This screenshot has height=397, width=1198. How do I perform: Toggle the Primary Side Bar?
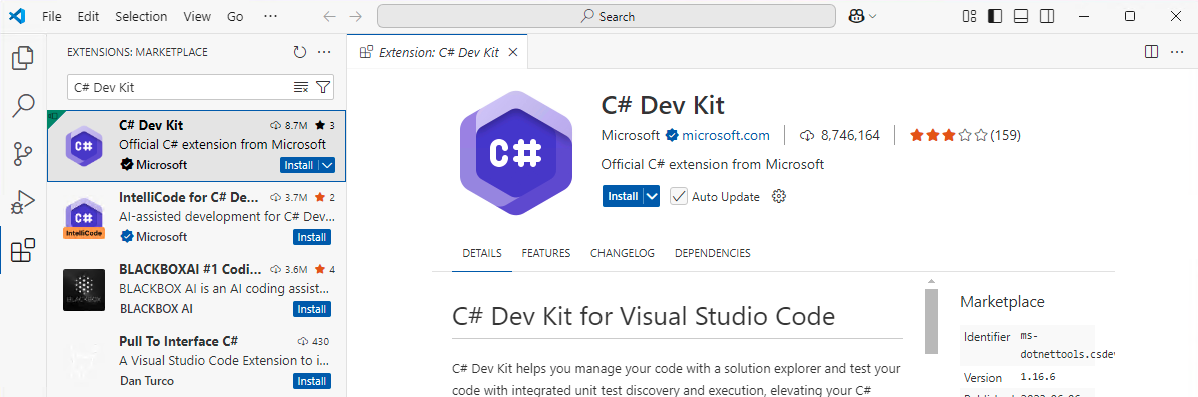(995, 16)
